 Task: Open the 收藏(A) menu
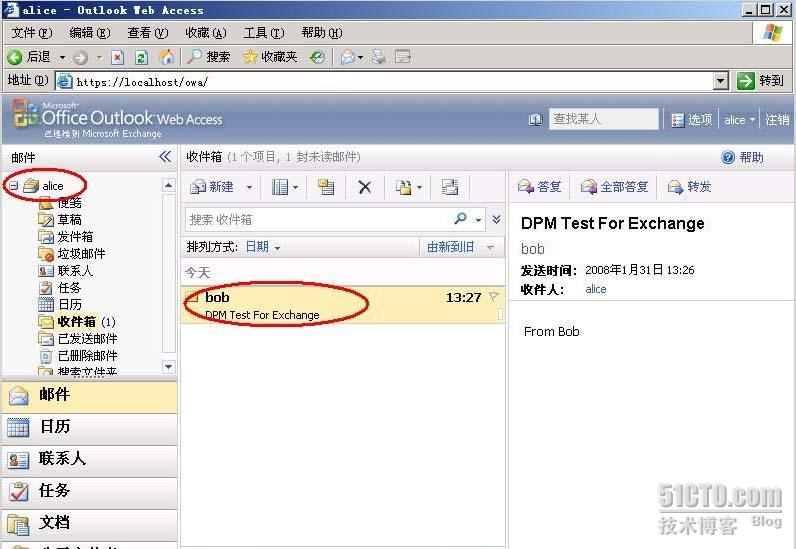[x=206, y=33]
